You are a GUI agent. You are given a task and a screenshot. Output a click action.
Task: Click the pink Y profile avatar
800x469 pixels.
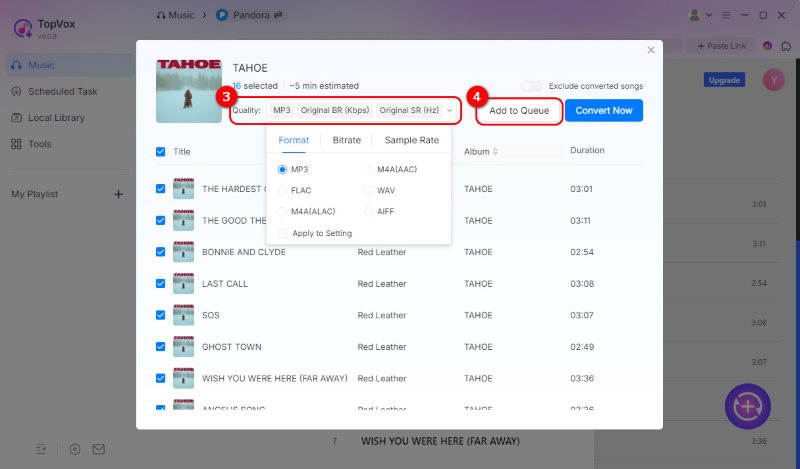pos(774,80)
